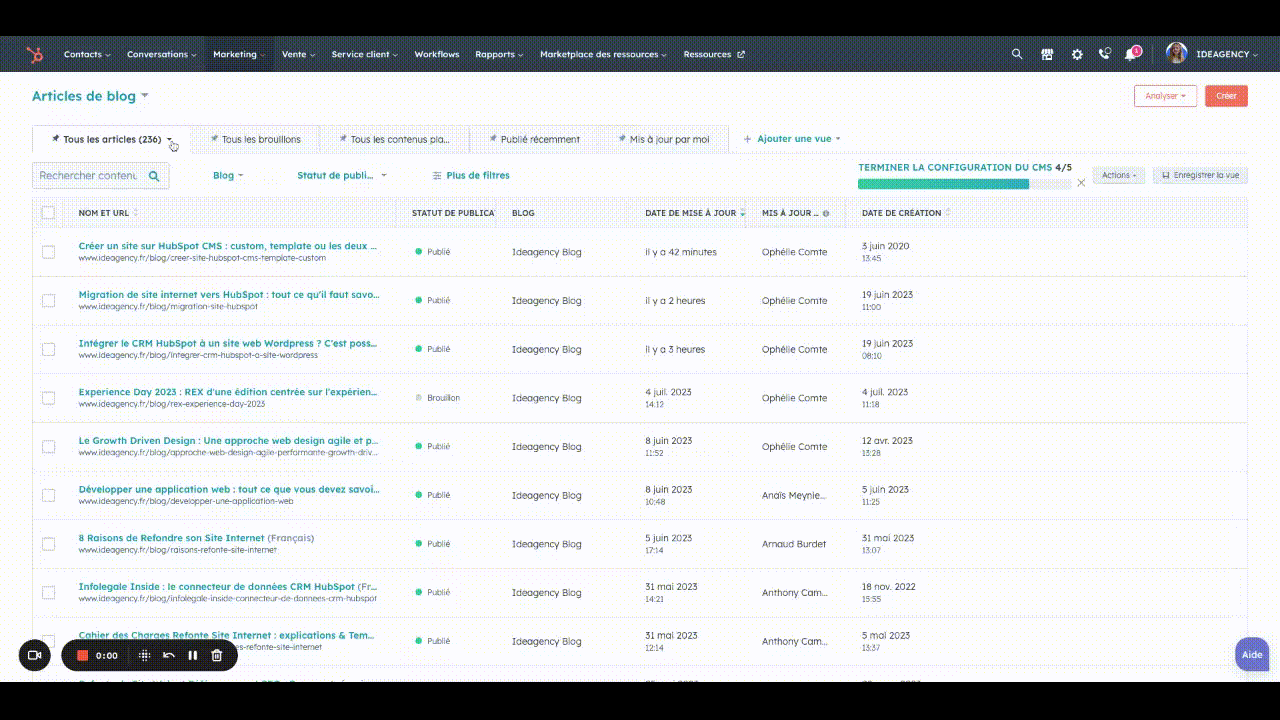The image size is (1280, 720).
Task: Sort by Date de mise à jour column
Action: [x=695, y=213]
